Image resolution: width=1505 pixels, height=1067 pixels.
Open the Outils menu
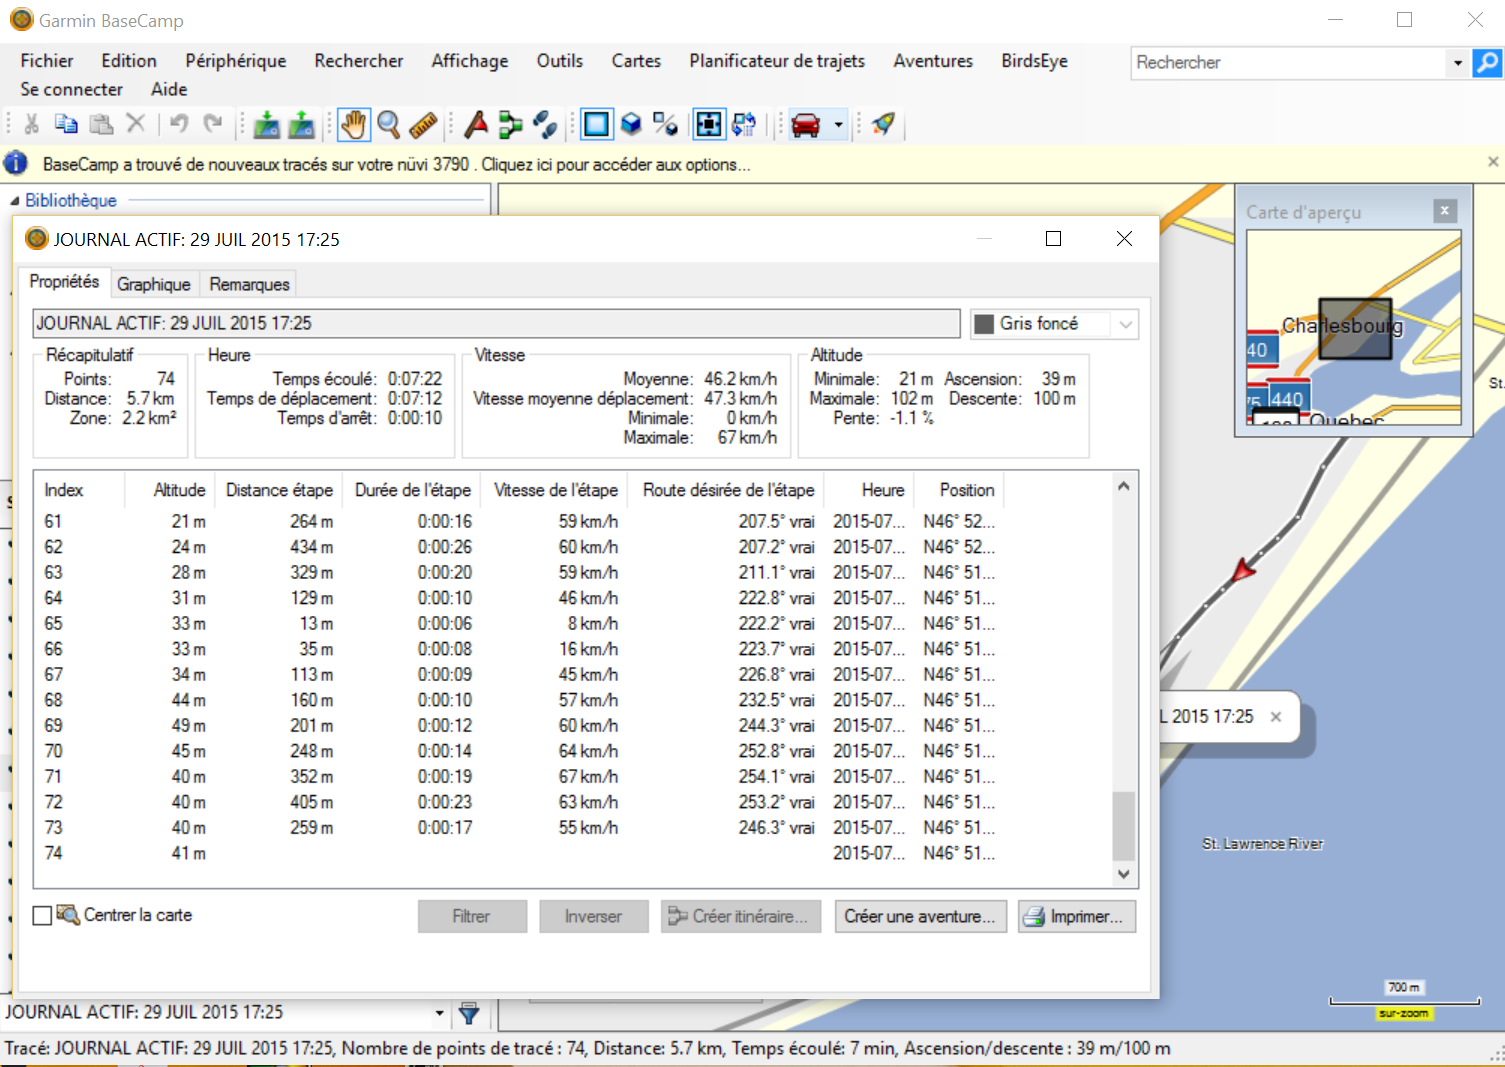tap(560, 61)
